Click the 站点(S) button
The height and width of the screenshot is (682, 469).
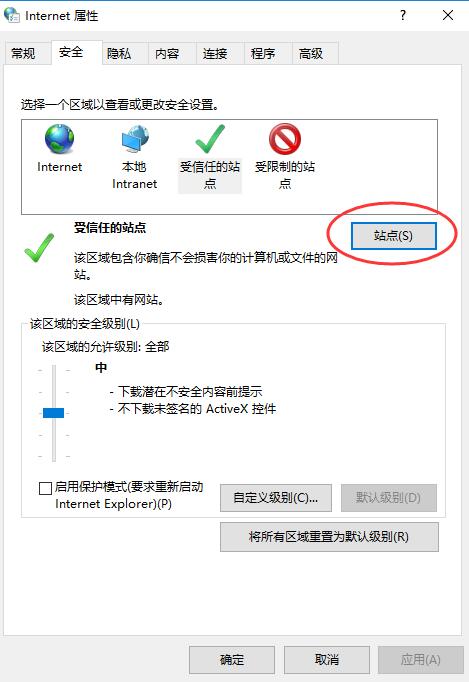394,236
